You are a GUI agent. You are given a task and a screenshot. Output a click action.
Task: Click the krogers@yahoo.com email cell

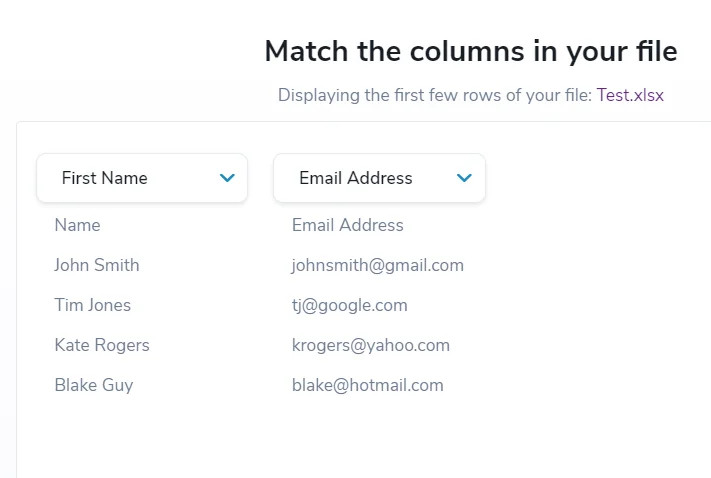click(x=370, y=345)
